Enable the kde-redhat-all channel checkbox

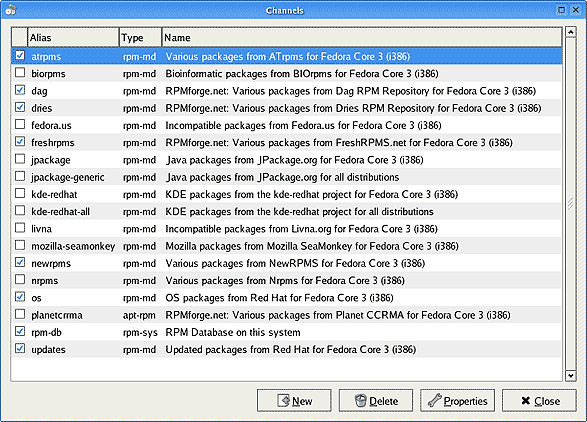pos(20,211)
